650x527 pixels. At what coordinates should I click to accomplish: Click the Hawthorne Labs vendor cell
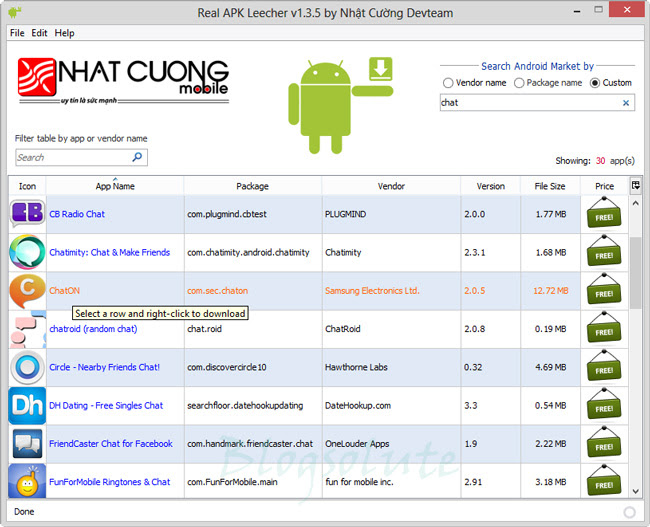[x=391, y=367]
